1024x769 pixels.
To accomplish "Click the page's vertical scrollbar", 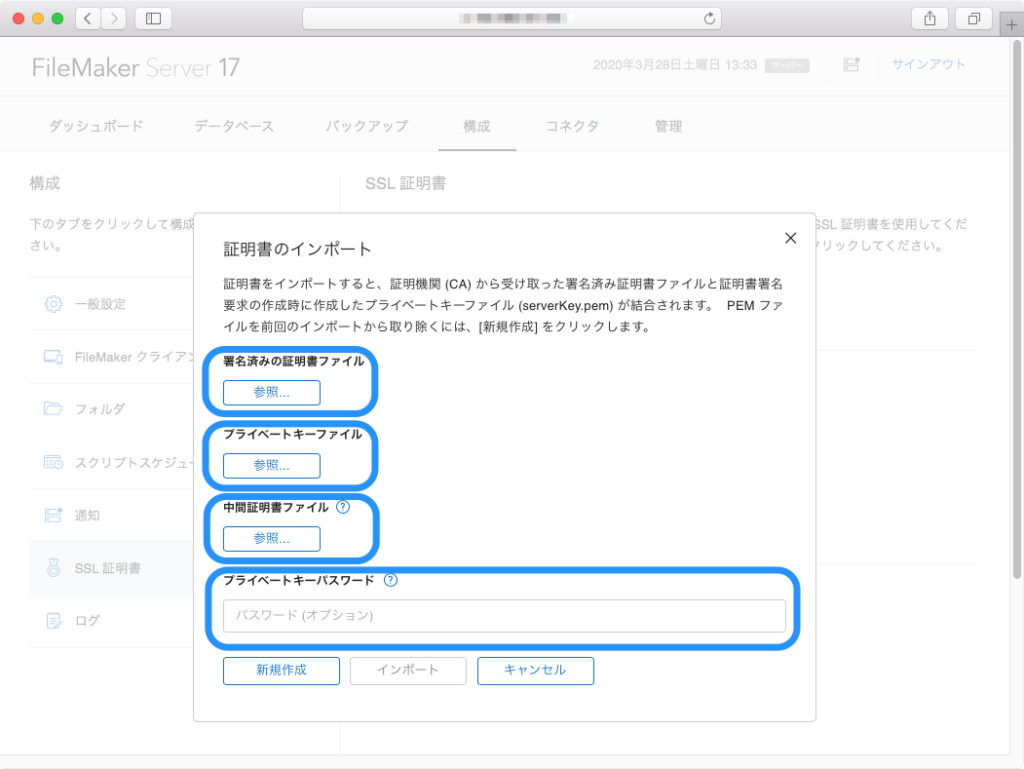I will [1017, 310].
